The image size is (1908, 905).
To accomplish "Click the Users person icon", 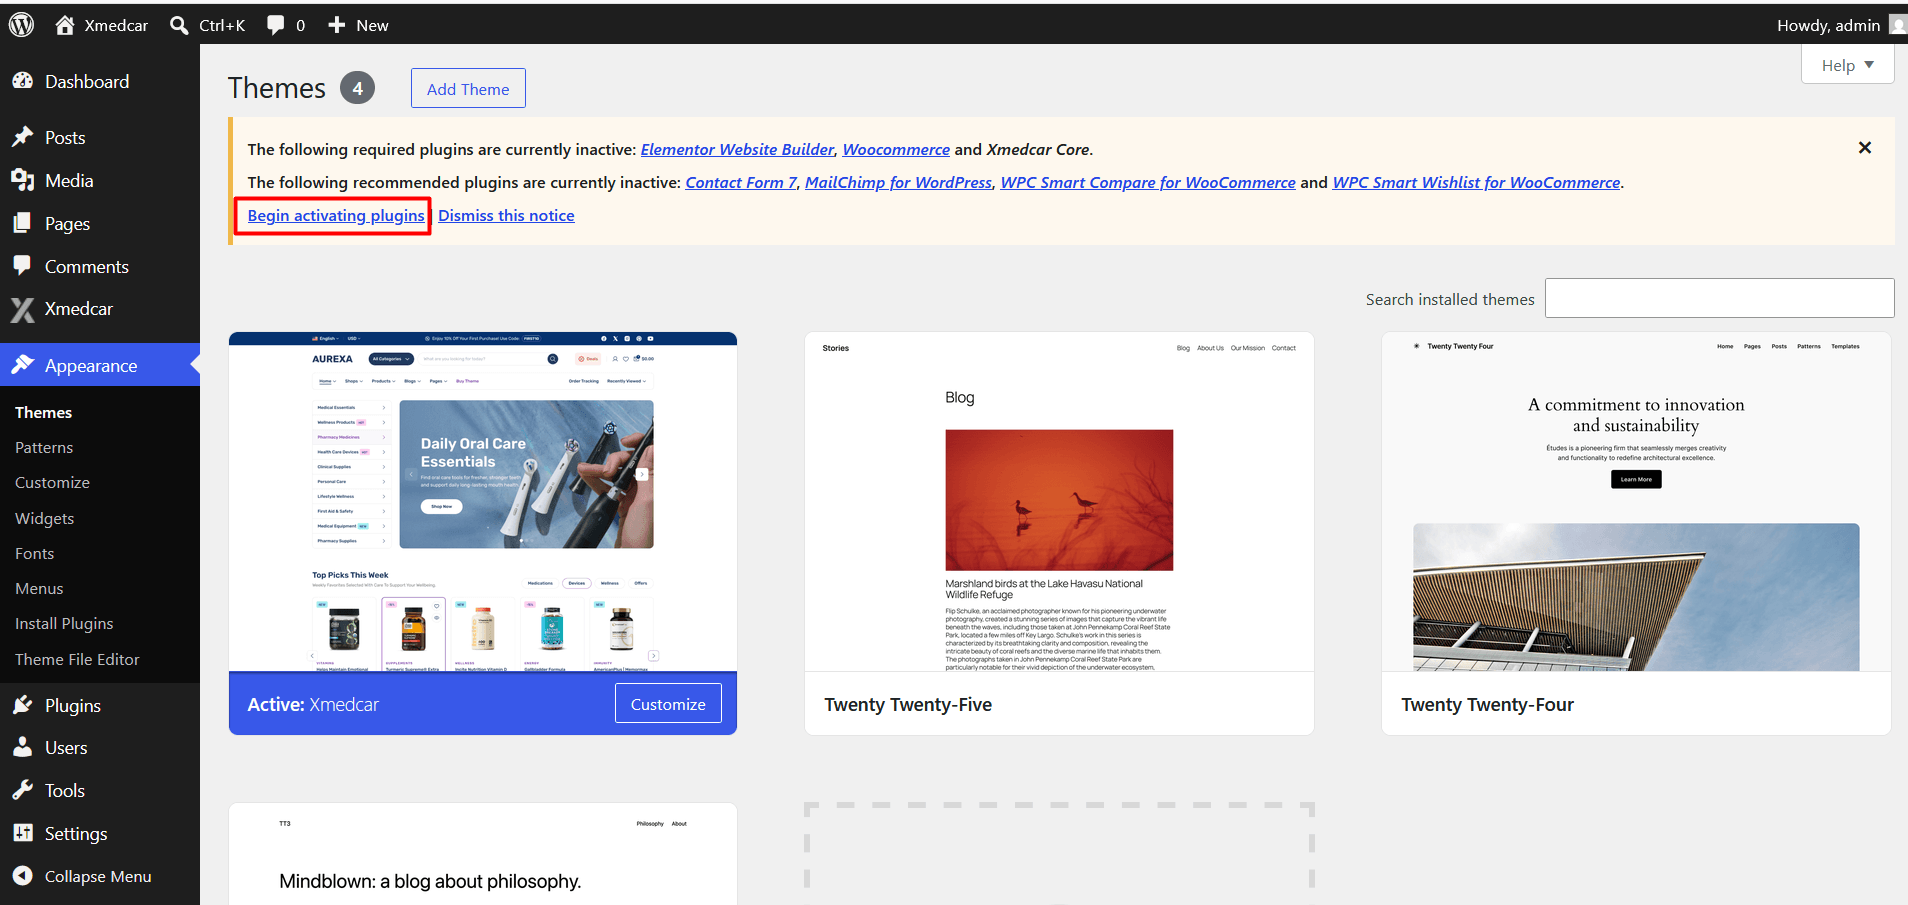I will coord(23,747).
